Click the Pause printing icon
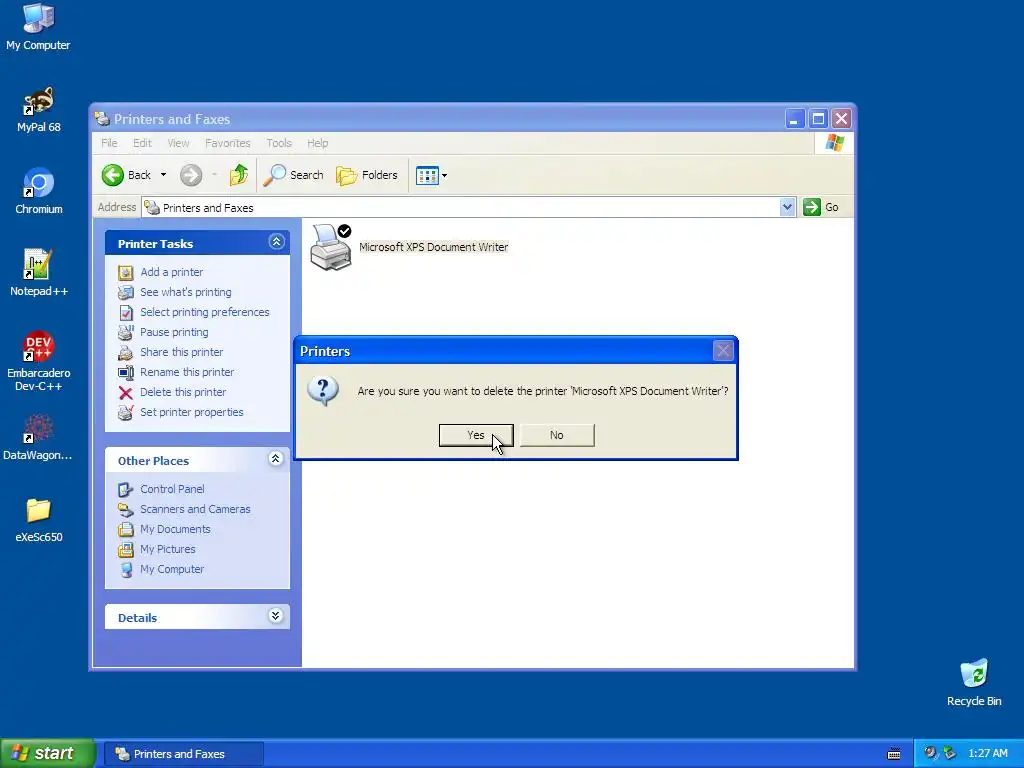1024x768 pixels. click(125, 332)
